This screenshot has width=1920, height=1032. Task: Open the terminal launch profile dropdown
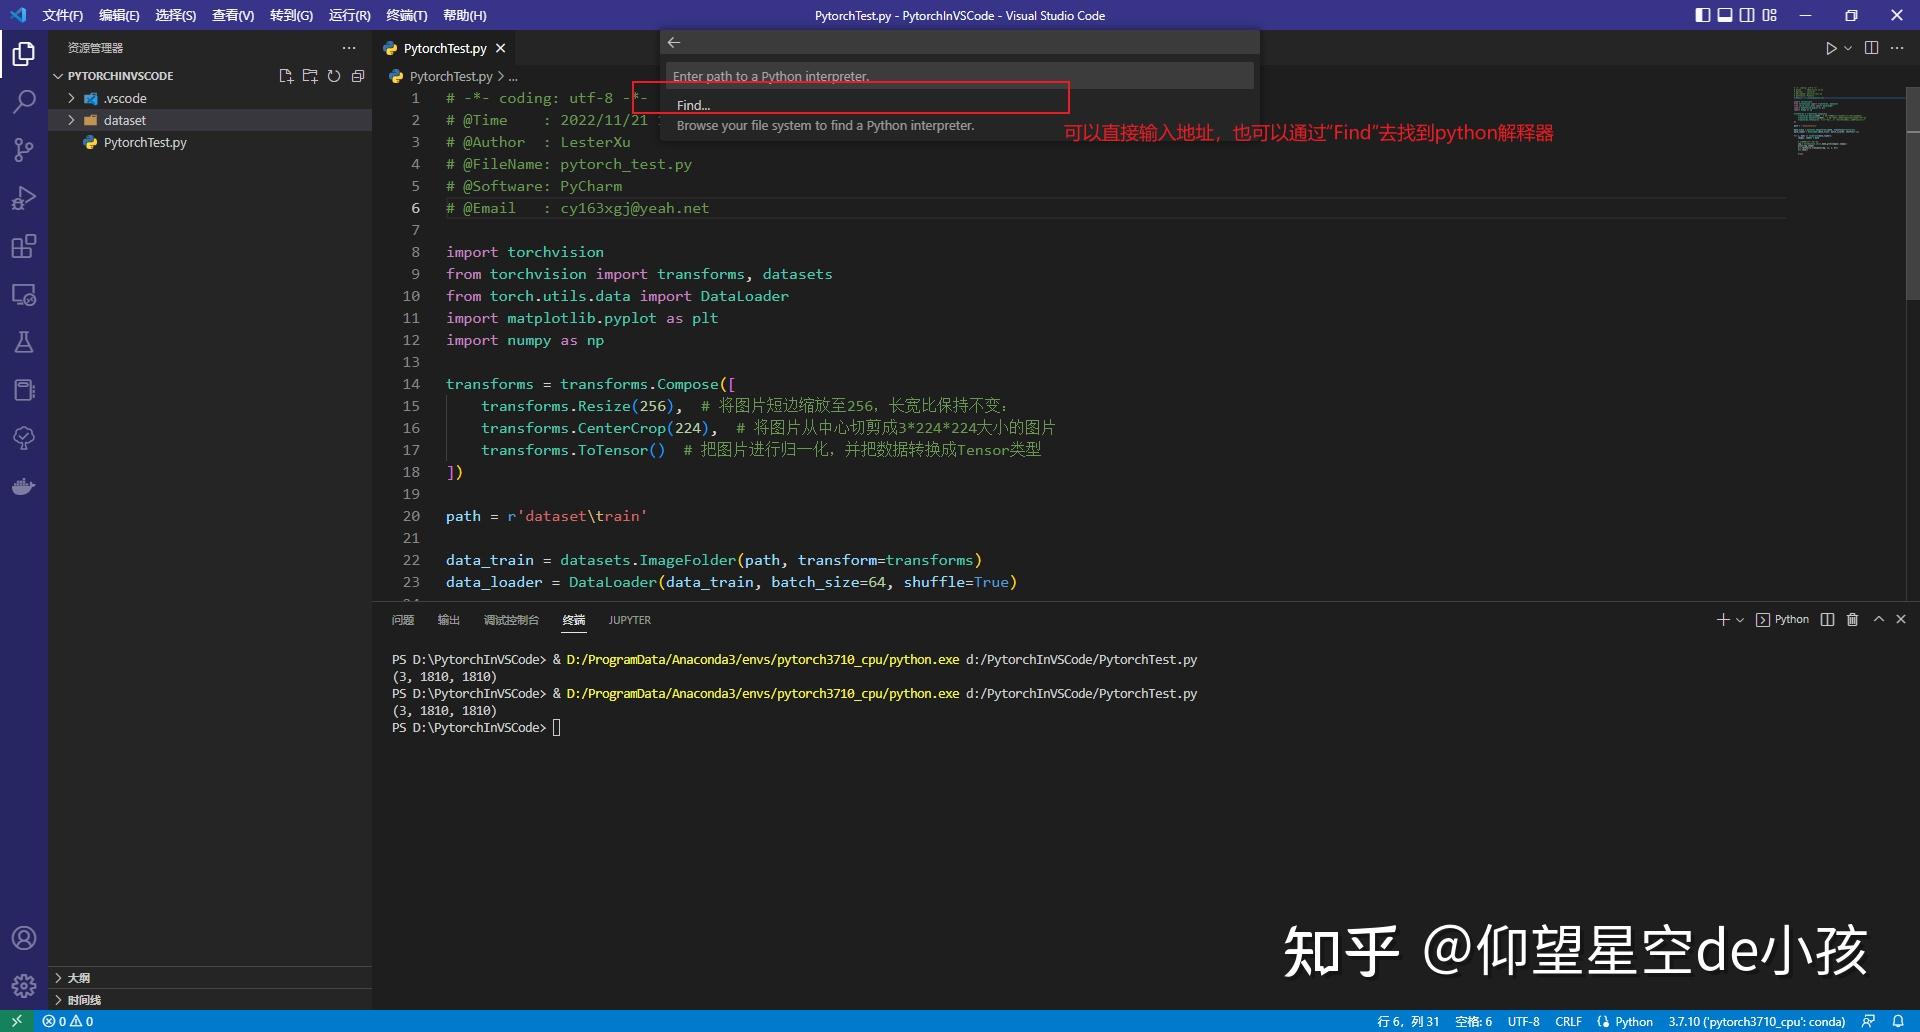click(1738, 620)
